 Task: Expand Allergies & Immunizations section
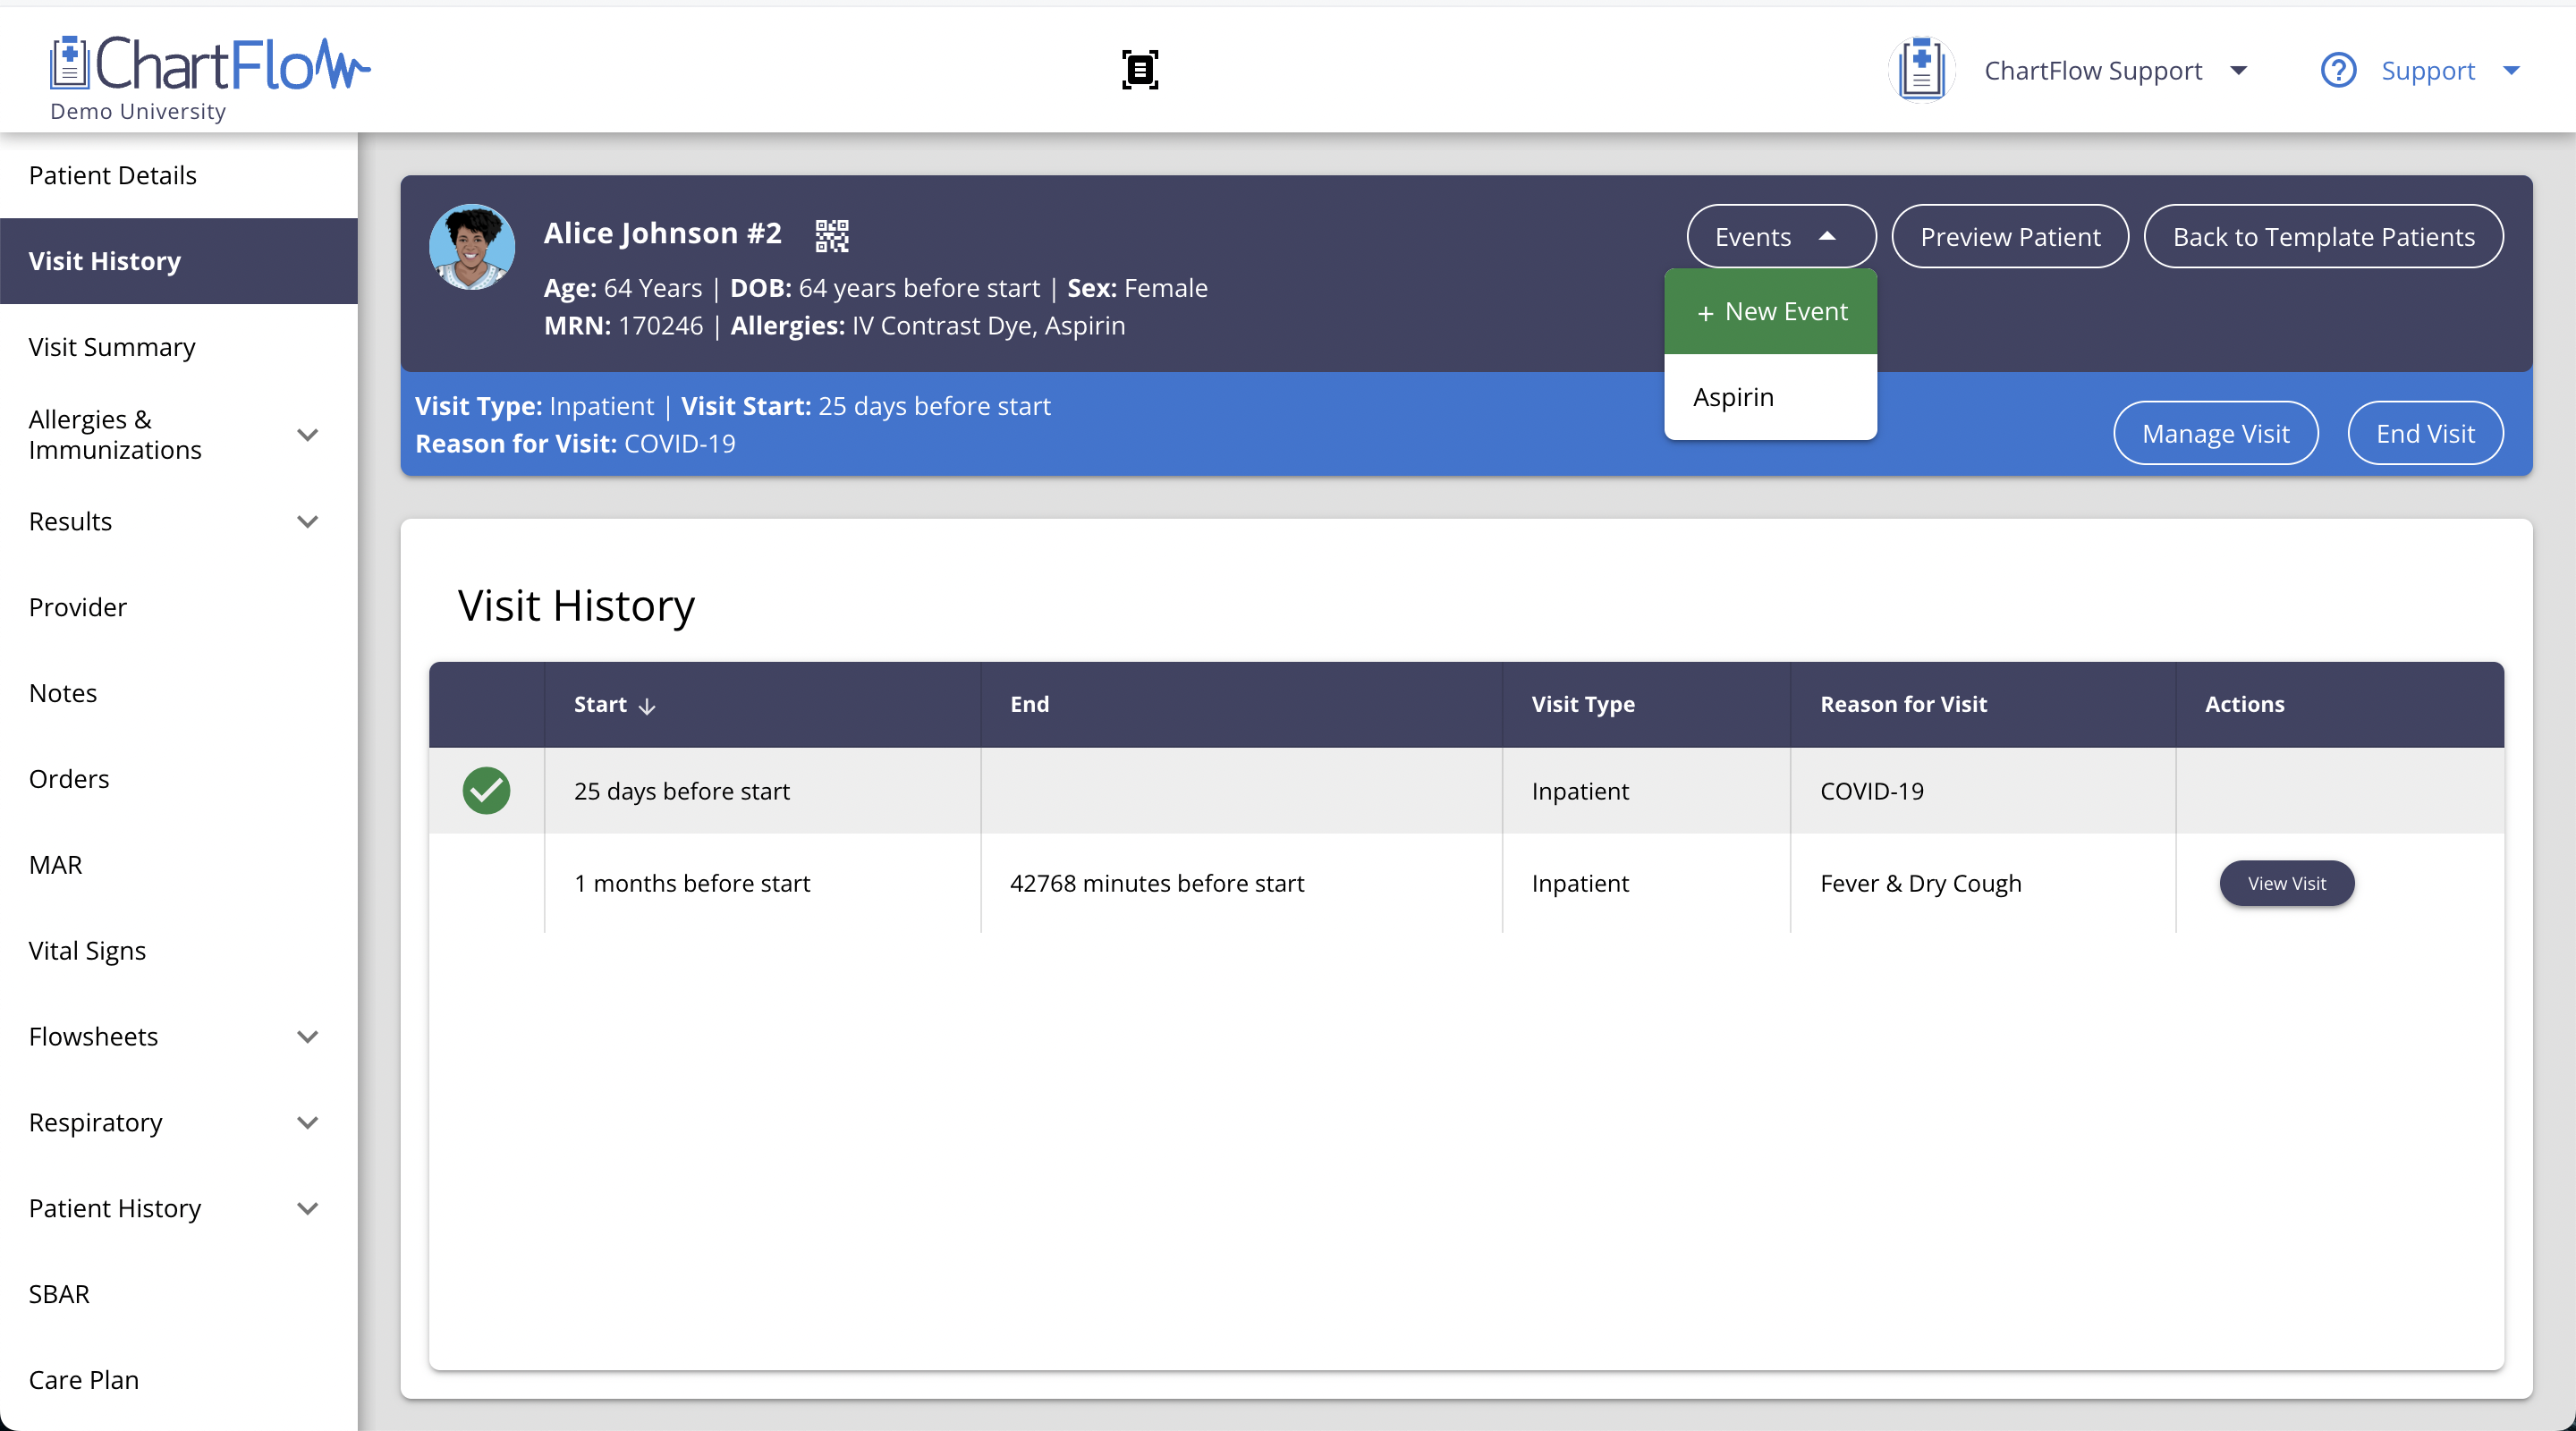[x=308, y=435]
